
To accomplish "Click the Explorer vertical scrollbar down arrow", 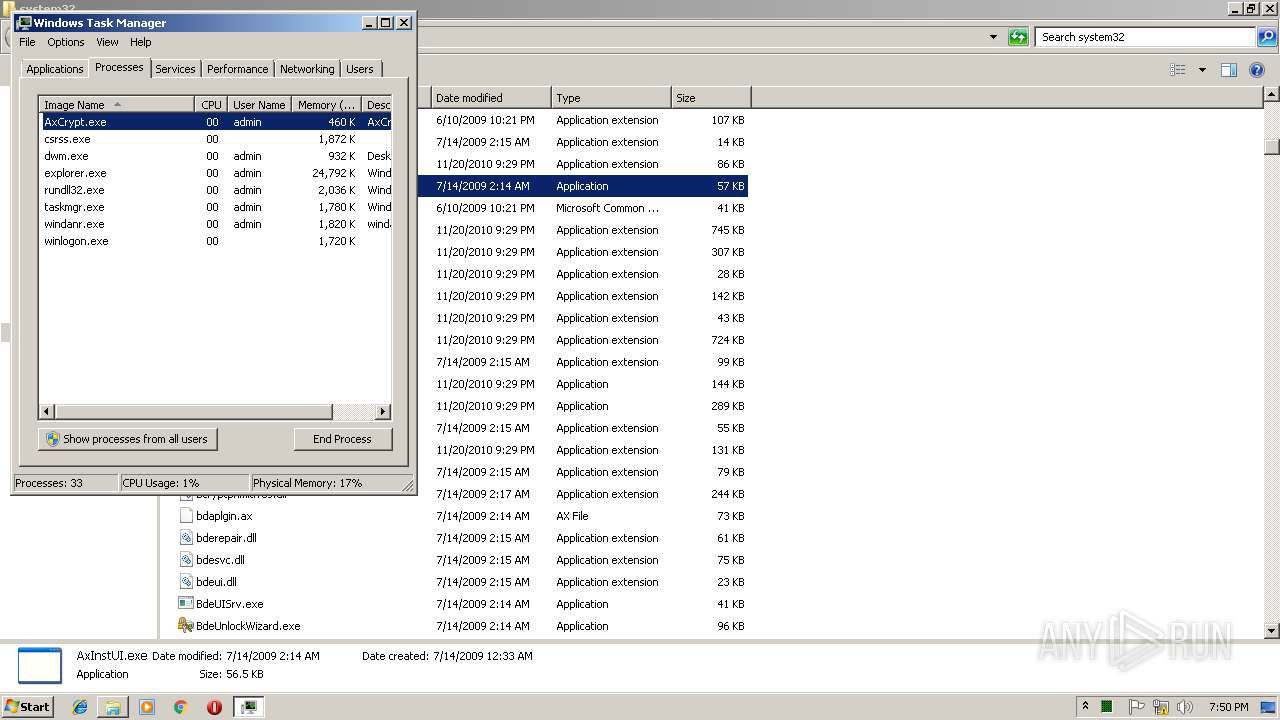I will (x=1271, y=631).
